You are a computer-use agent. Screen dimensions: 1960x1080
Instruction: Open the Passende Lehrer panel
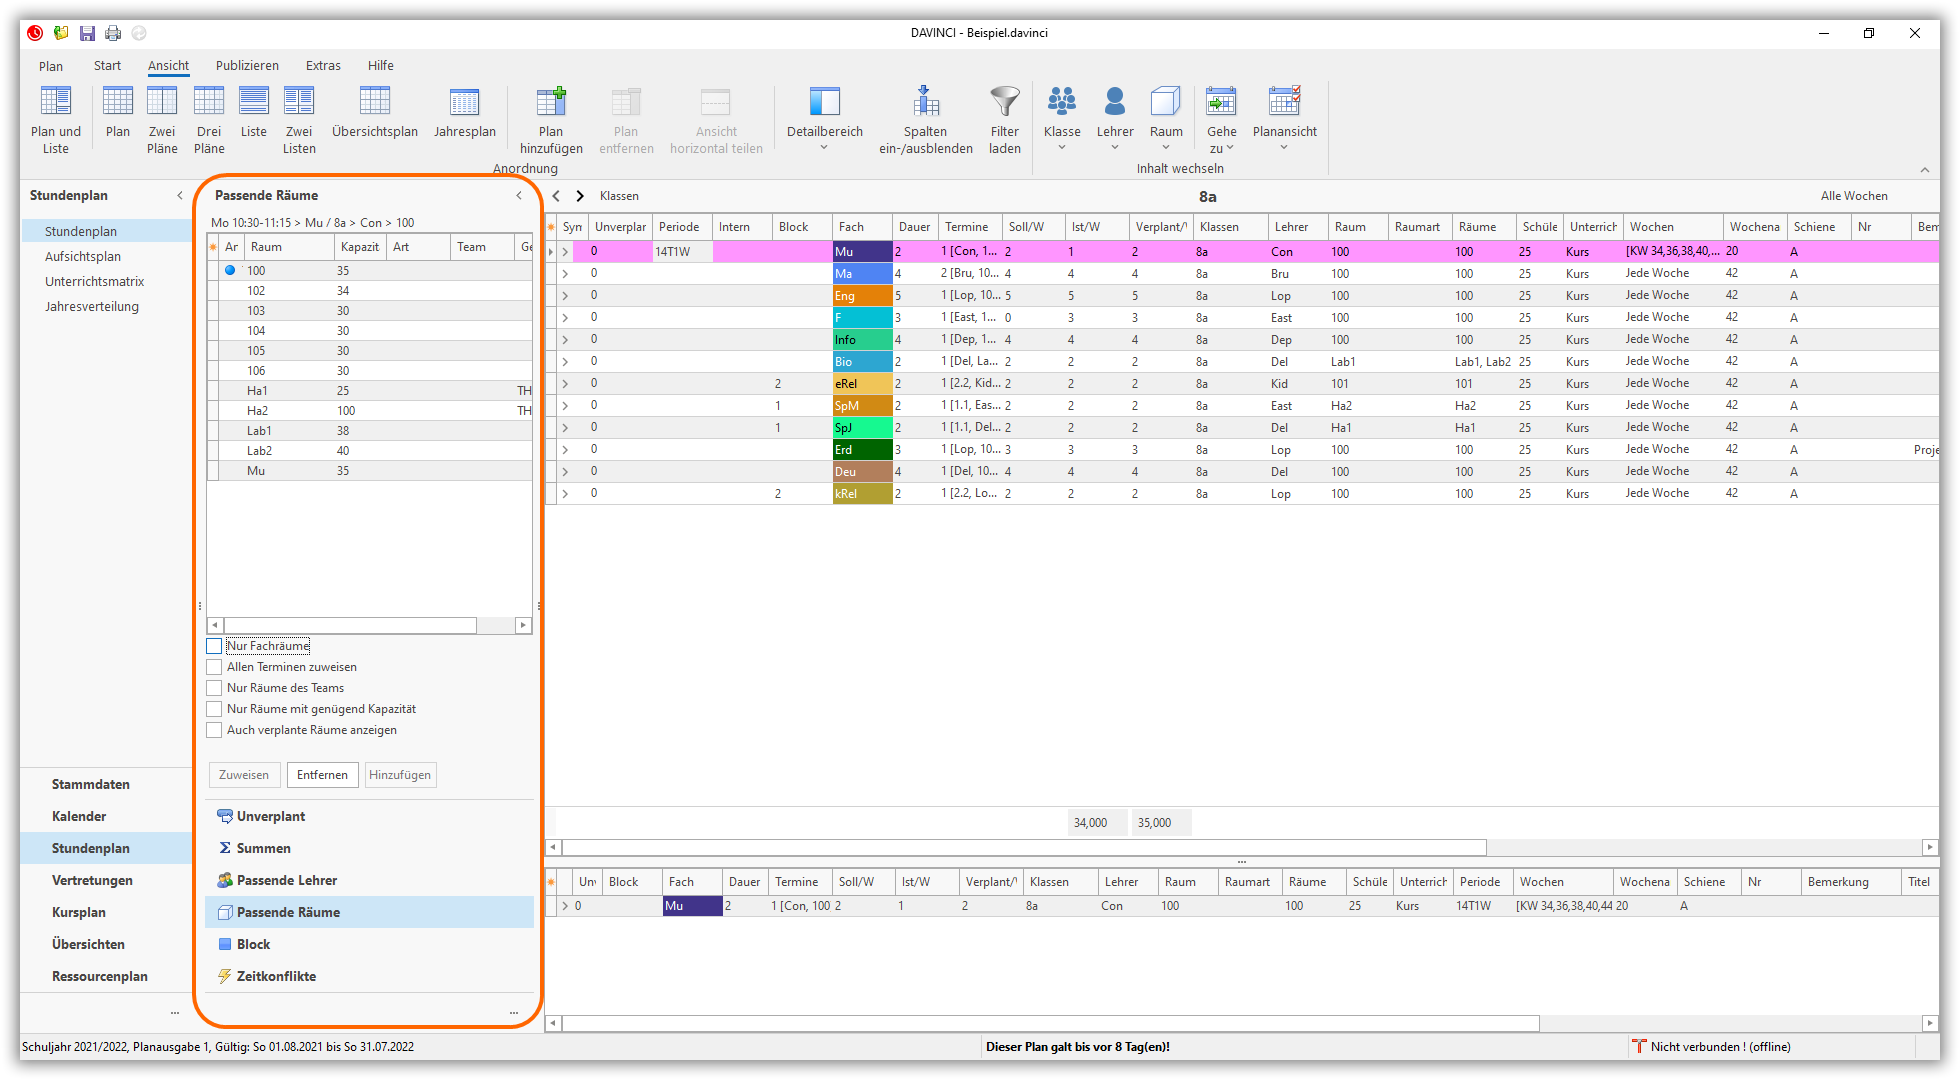287,880
